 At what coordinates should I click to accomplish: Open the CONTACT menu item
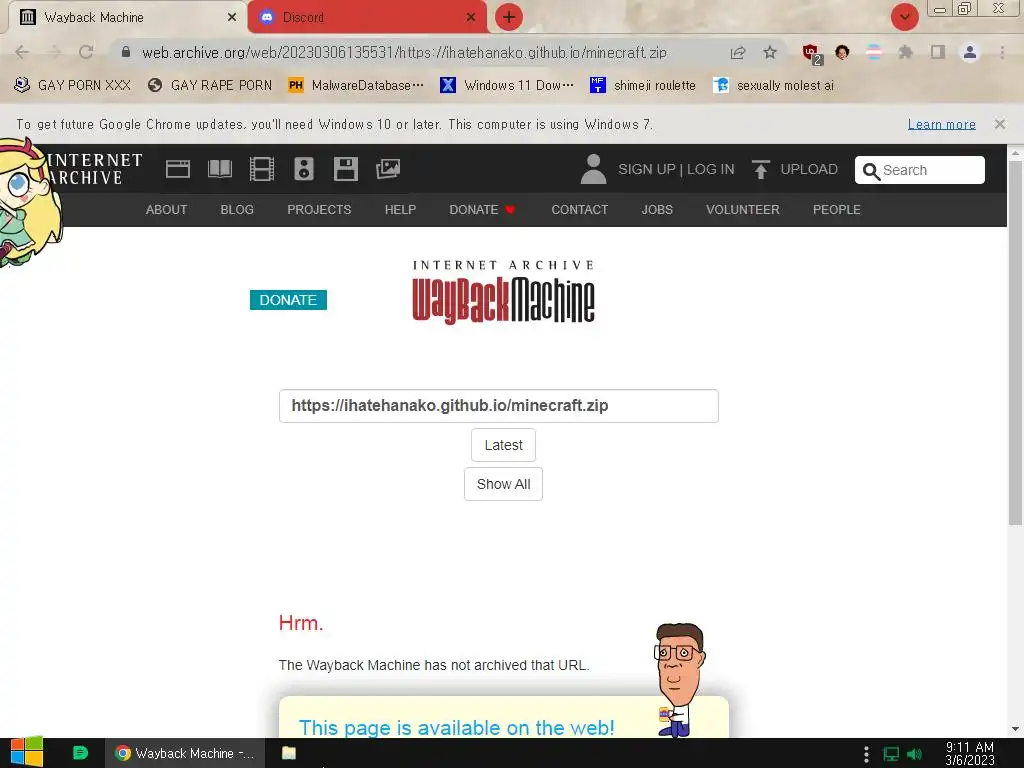[x=579, y=210]
